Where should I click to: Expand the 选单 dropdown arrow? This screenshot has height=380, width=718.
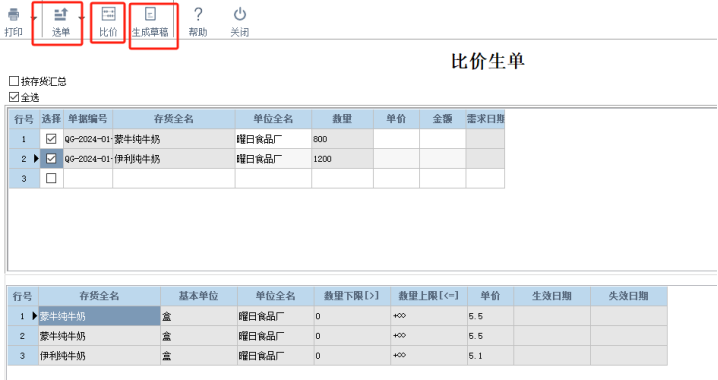[x=82, y=18]
